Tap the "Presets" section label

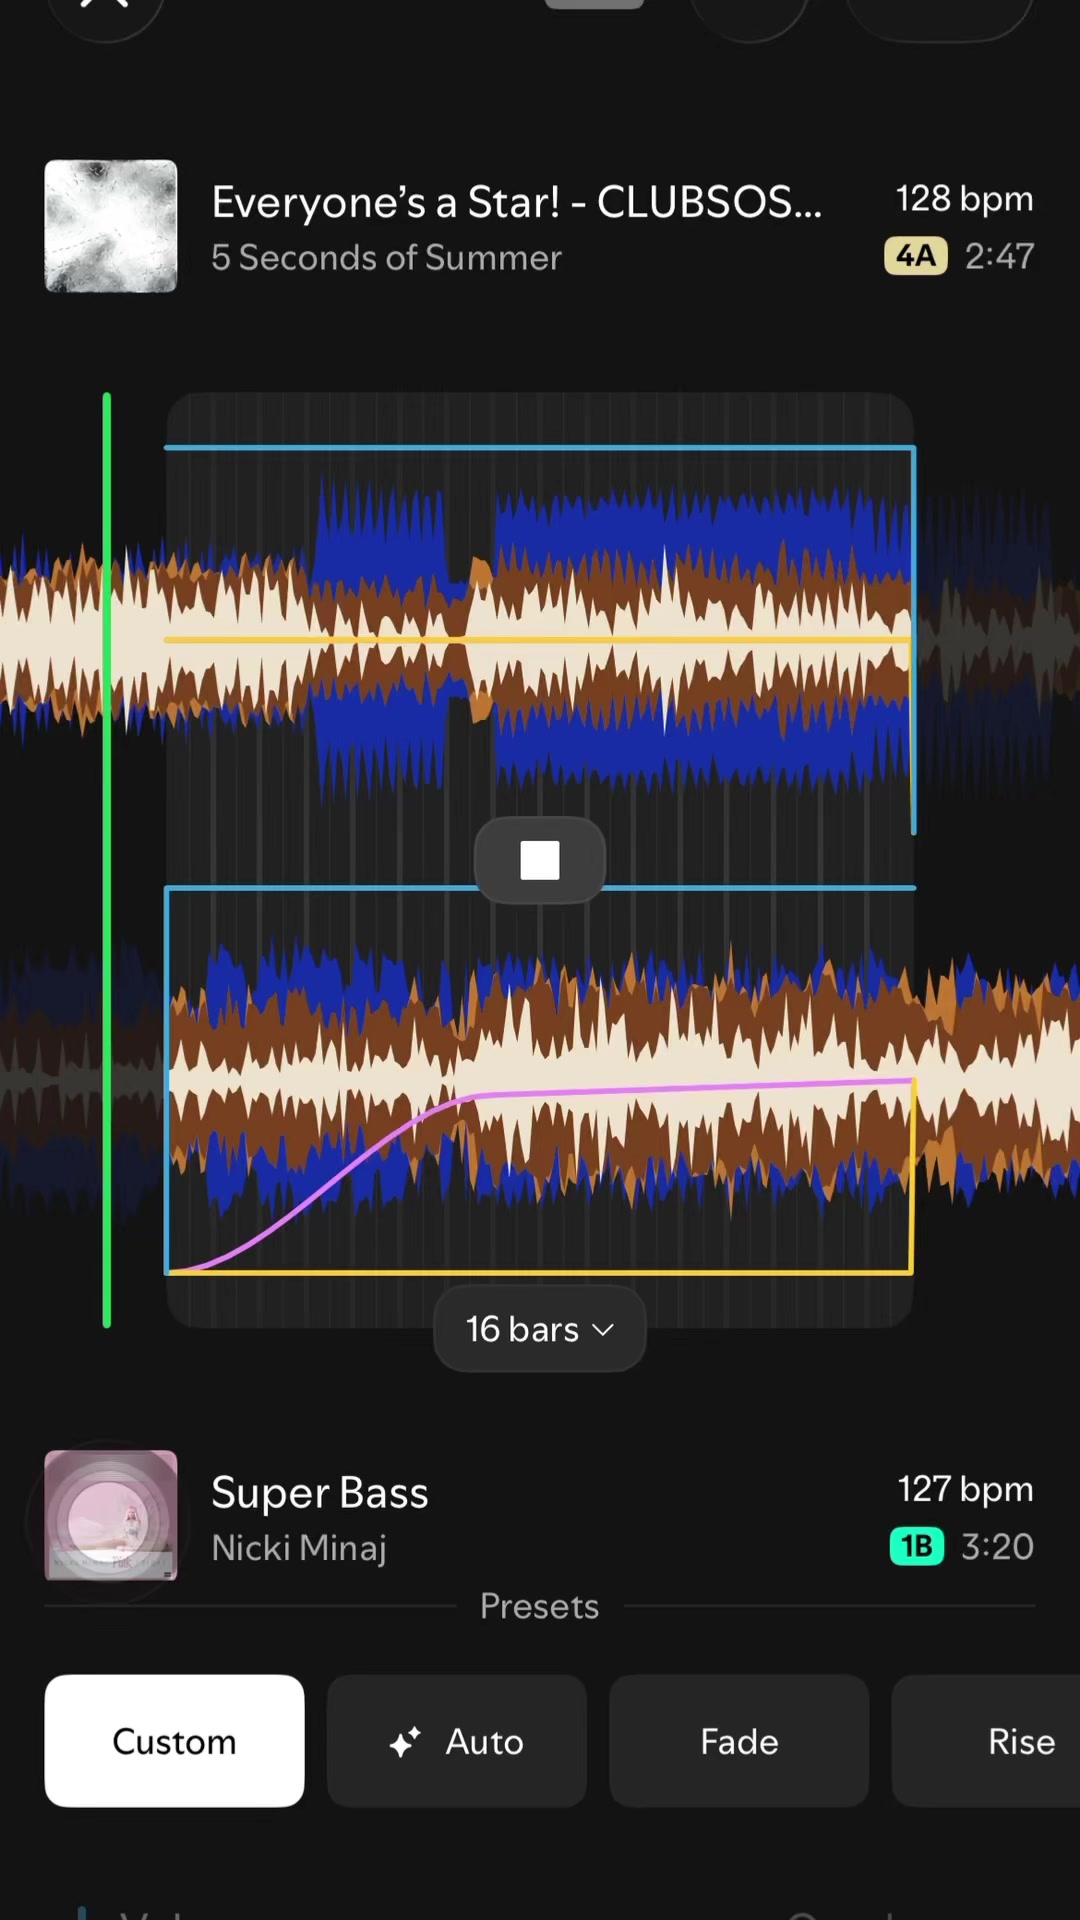click(x=539, y=1606)
